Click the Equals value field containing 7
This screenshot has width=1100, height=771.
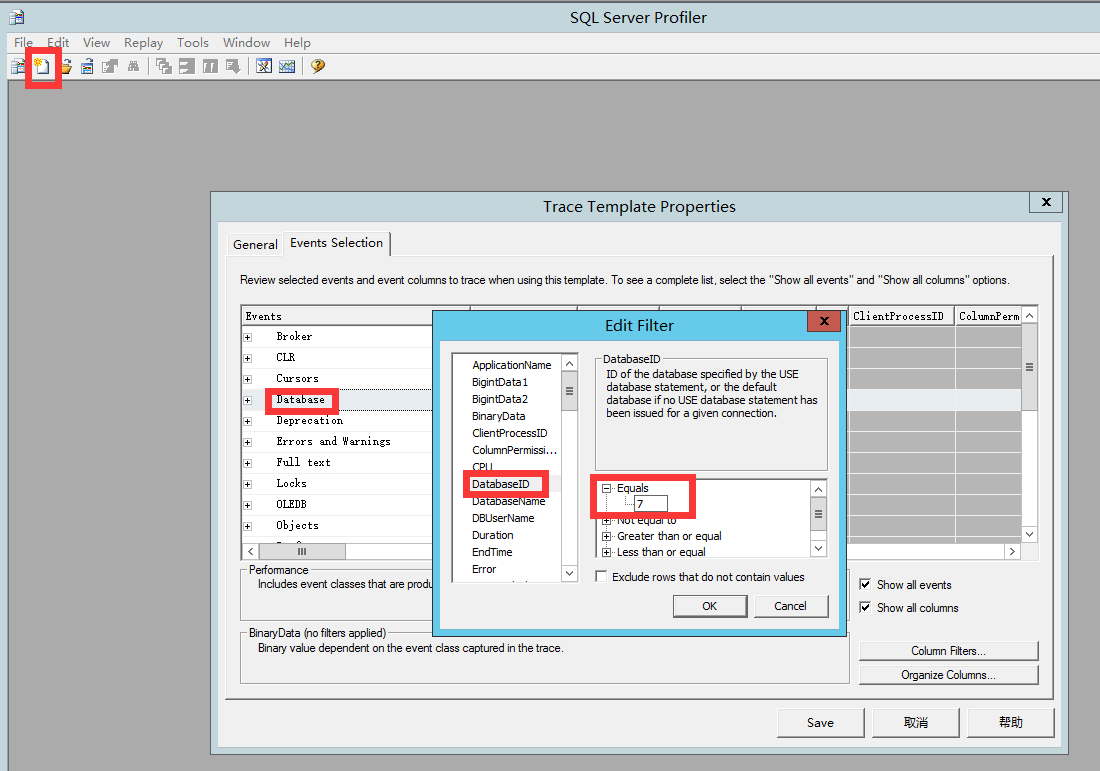[x=651, y=504]
